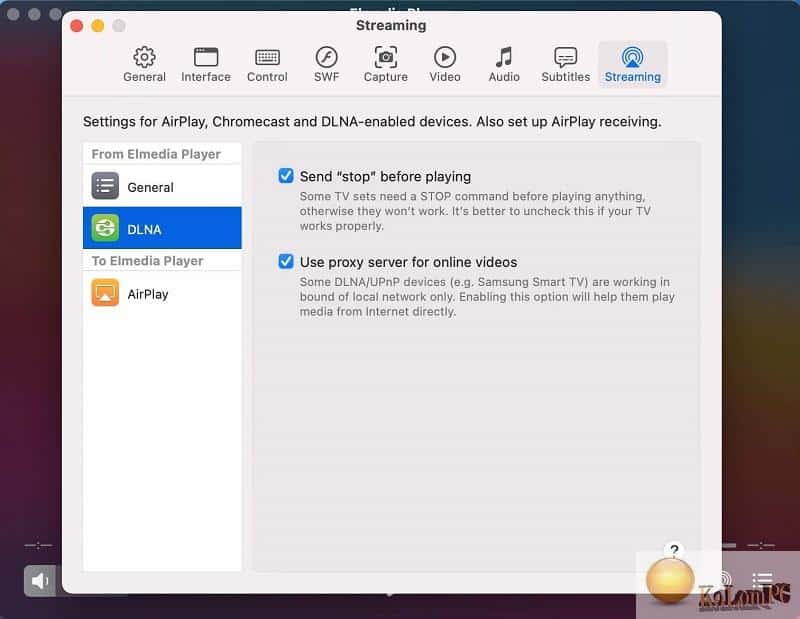Switch to the Interface preferences tab
Screen dimensions: 800x619
pyautogui.click(x=206, y=64)
